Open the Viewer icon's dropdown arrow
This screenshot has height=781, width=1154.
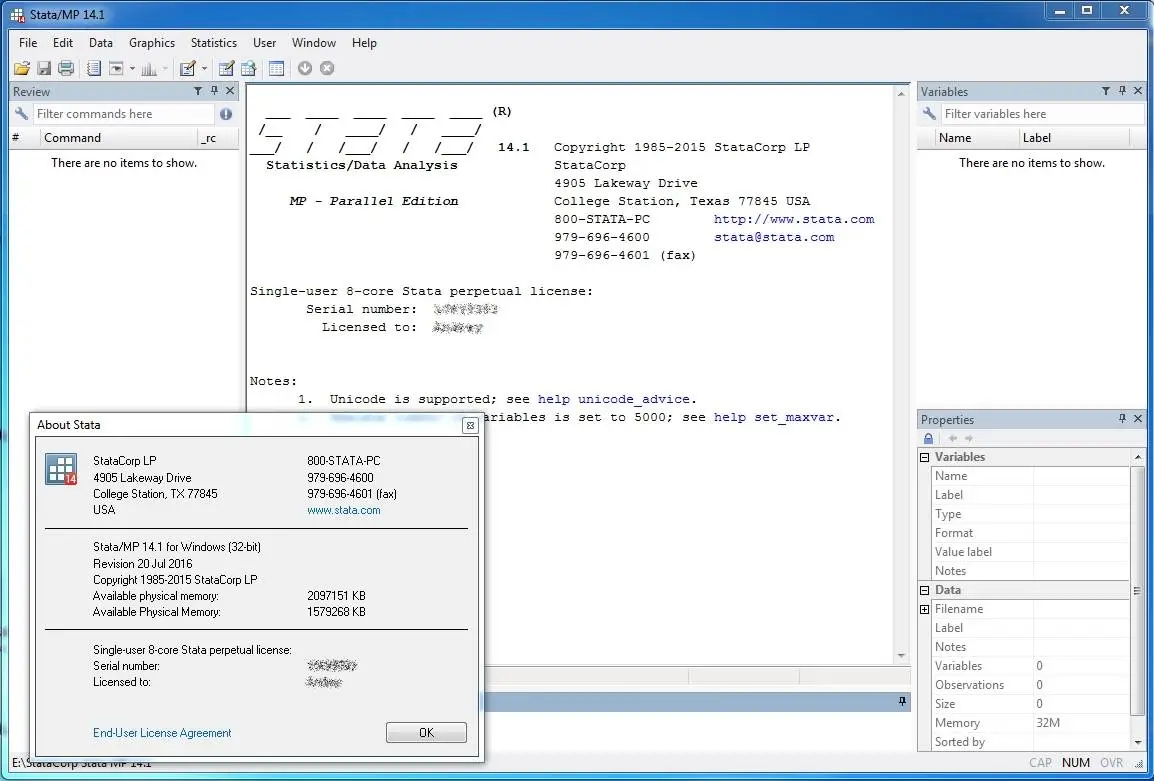pos(132,68)
